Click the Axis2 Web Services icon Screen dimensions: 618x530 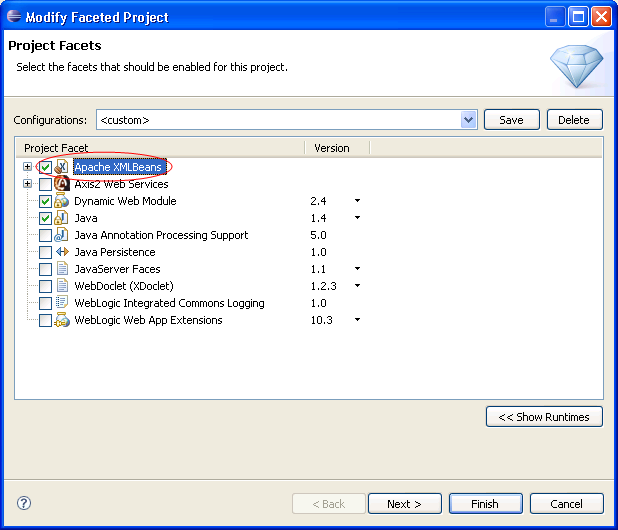coord(61,184)
